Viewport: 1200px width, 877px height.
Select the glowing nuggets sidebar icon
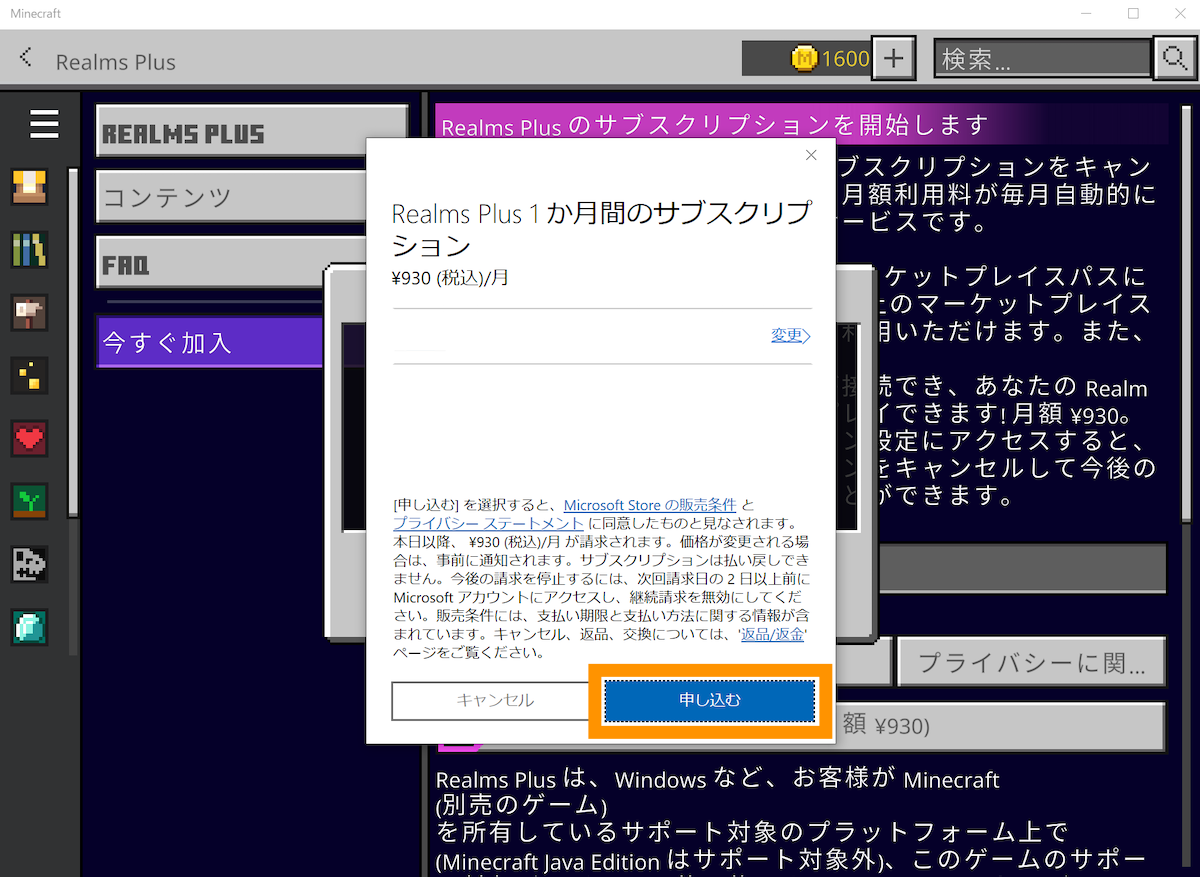point(29,375)
